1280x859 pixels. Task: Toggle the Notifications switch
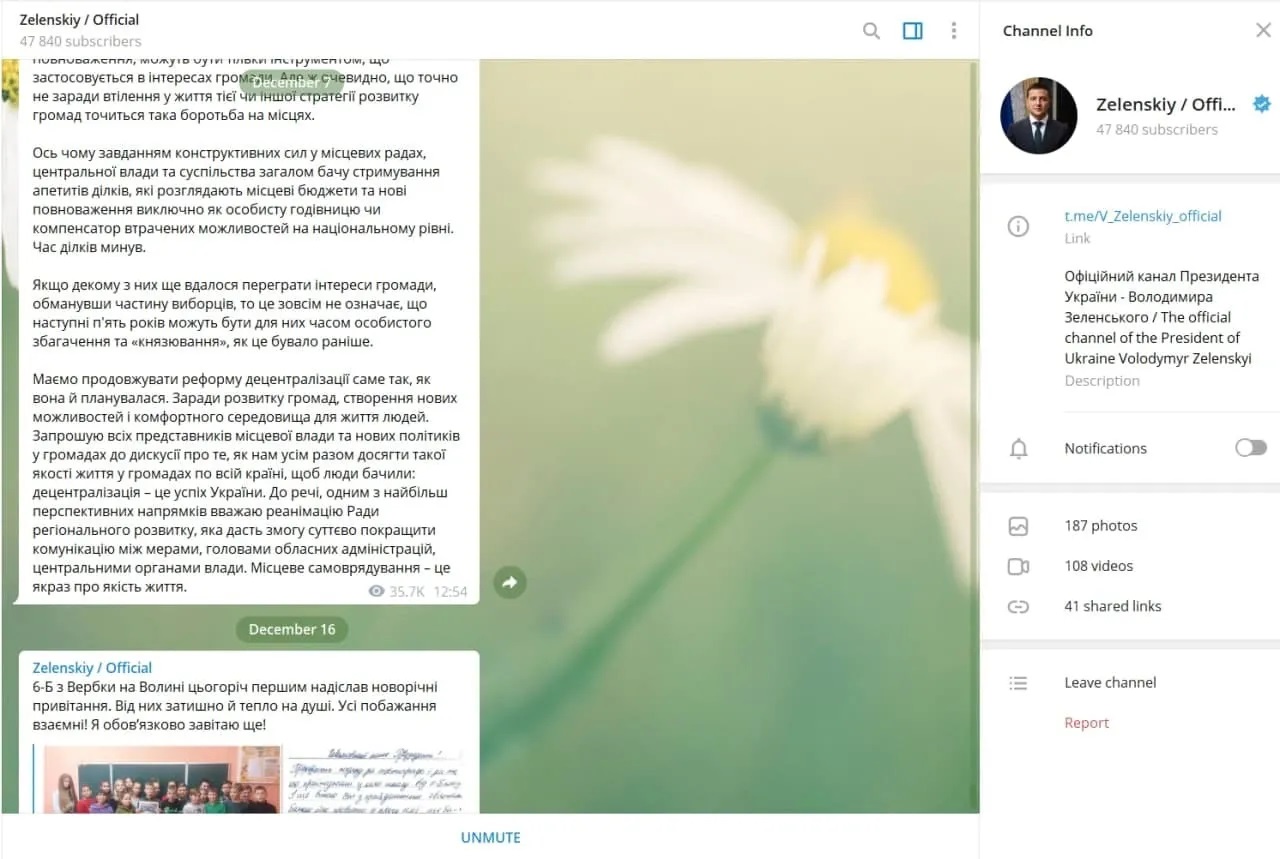tap(1250, 448)
